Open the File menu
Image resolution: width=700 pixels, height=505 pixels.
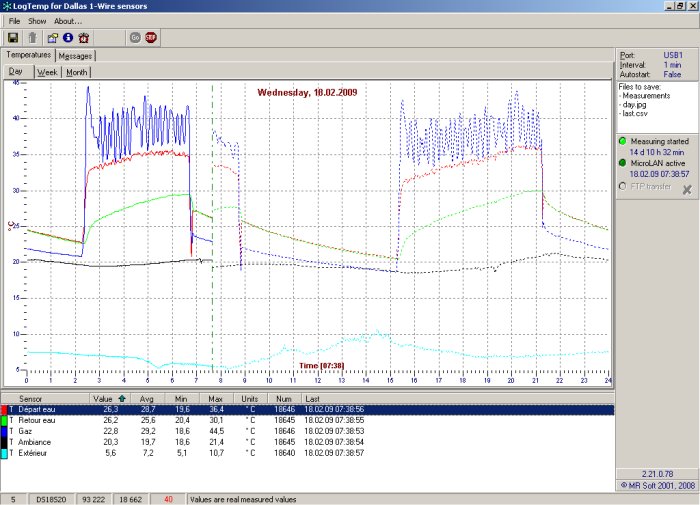click(14, 20)
